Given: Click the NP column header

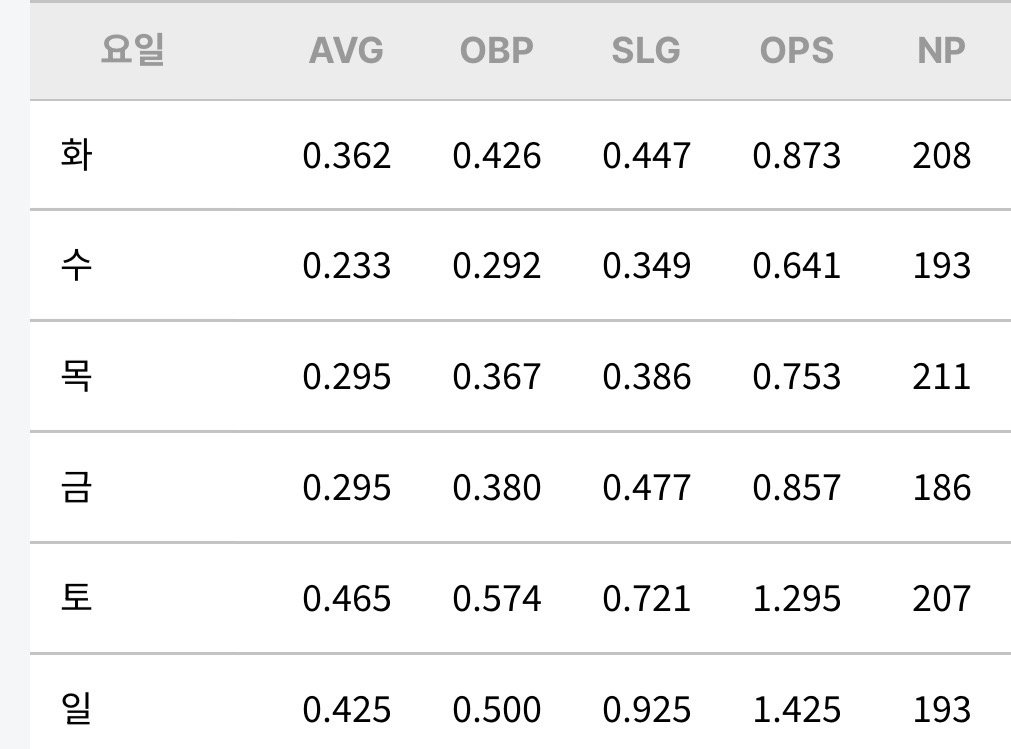Looking at the screenshot, I should (x=941, y=50).
